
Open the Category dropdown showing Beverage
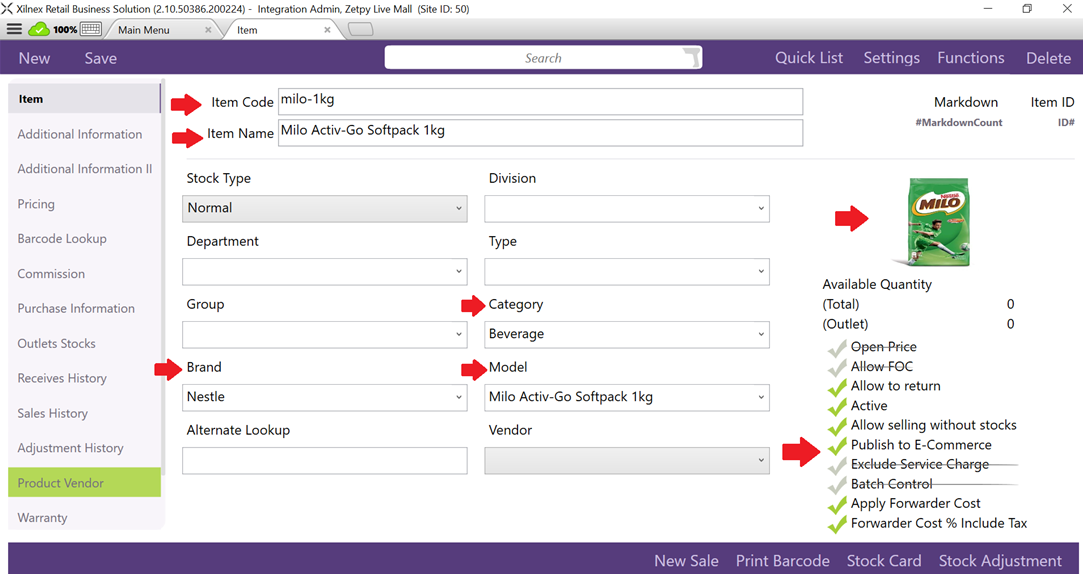[626, 334]
